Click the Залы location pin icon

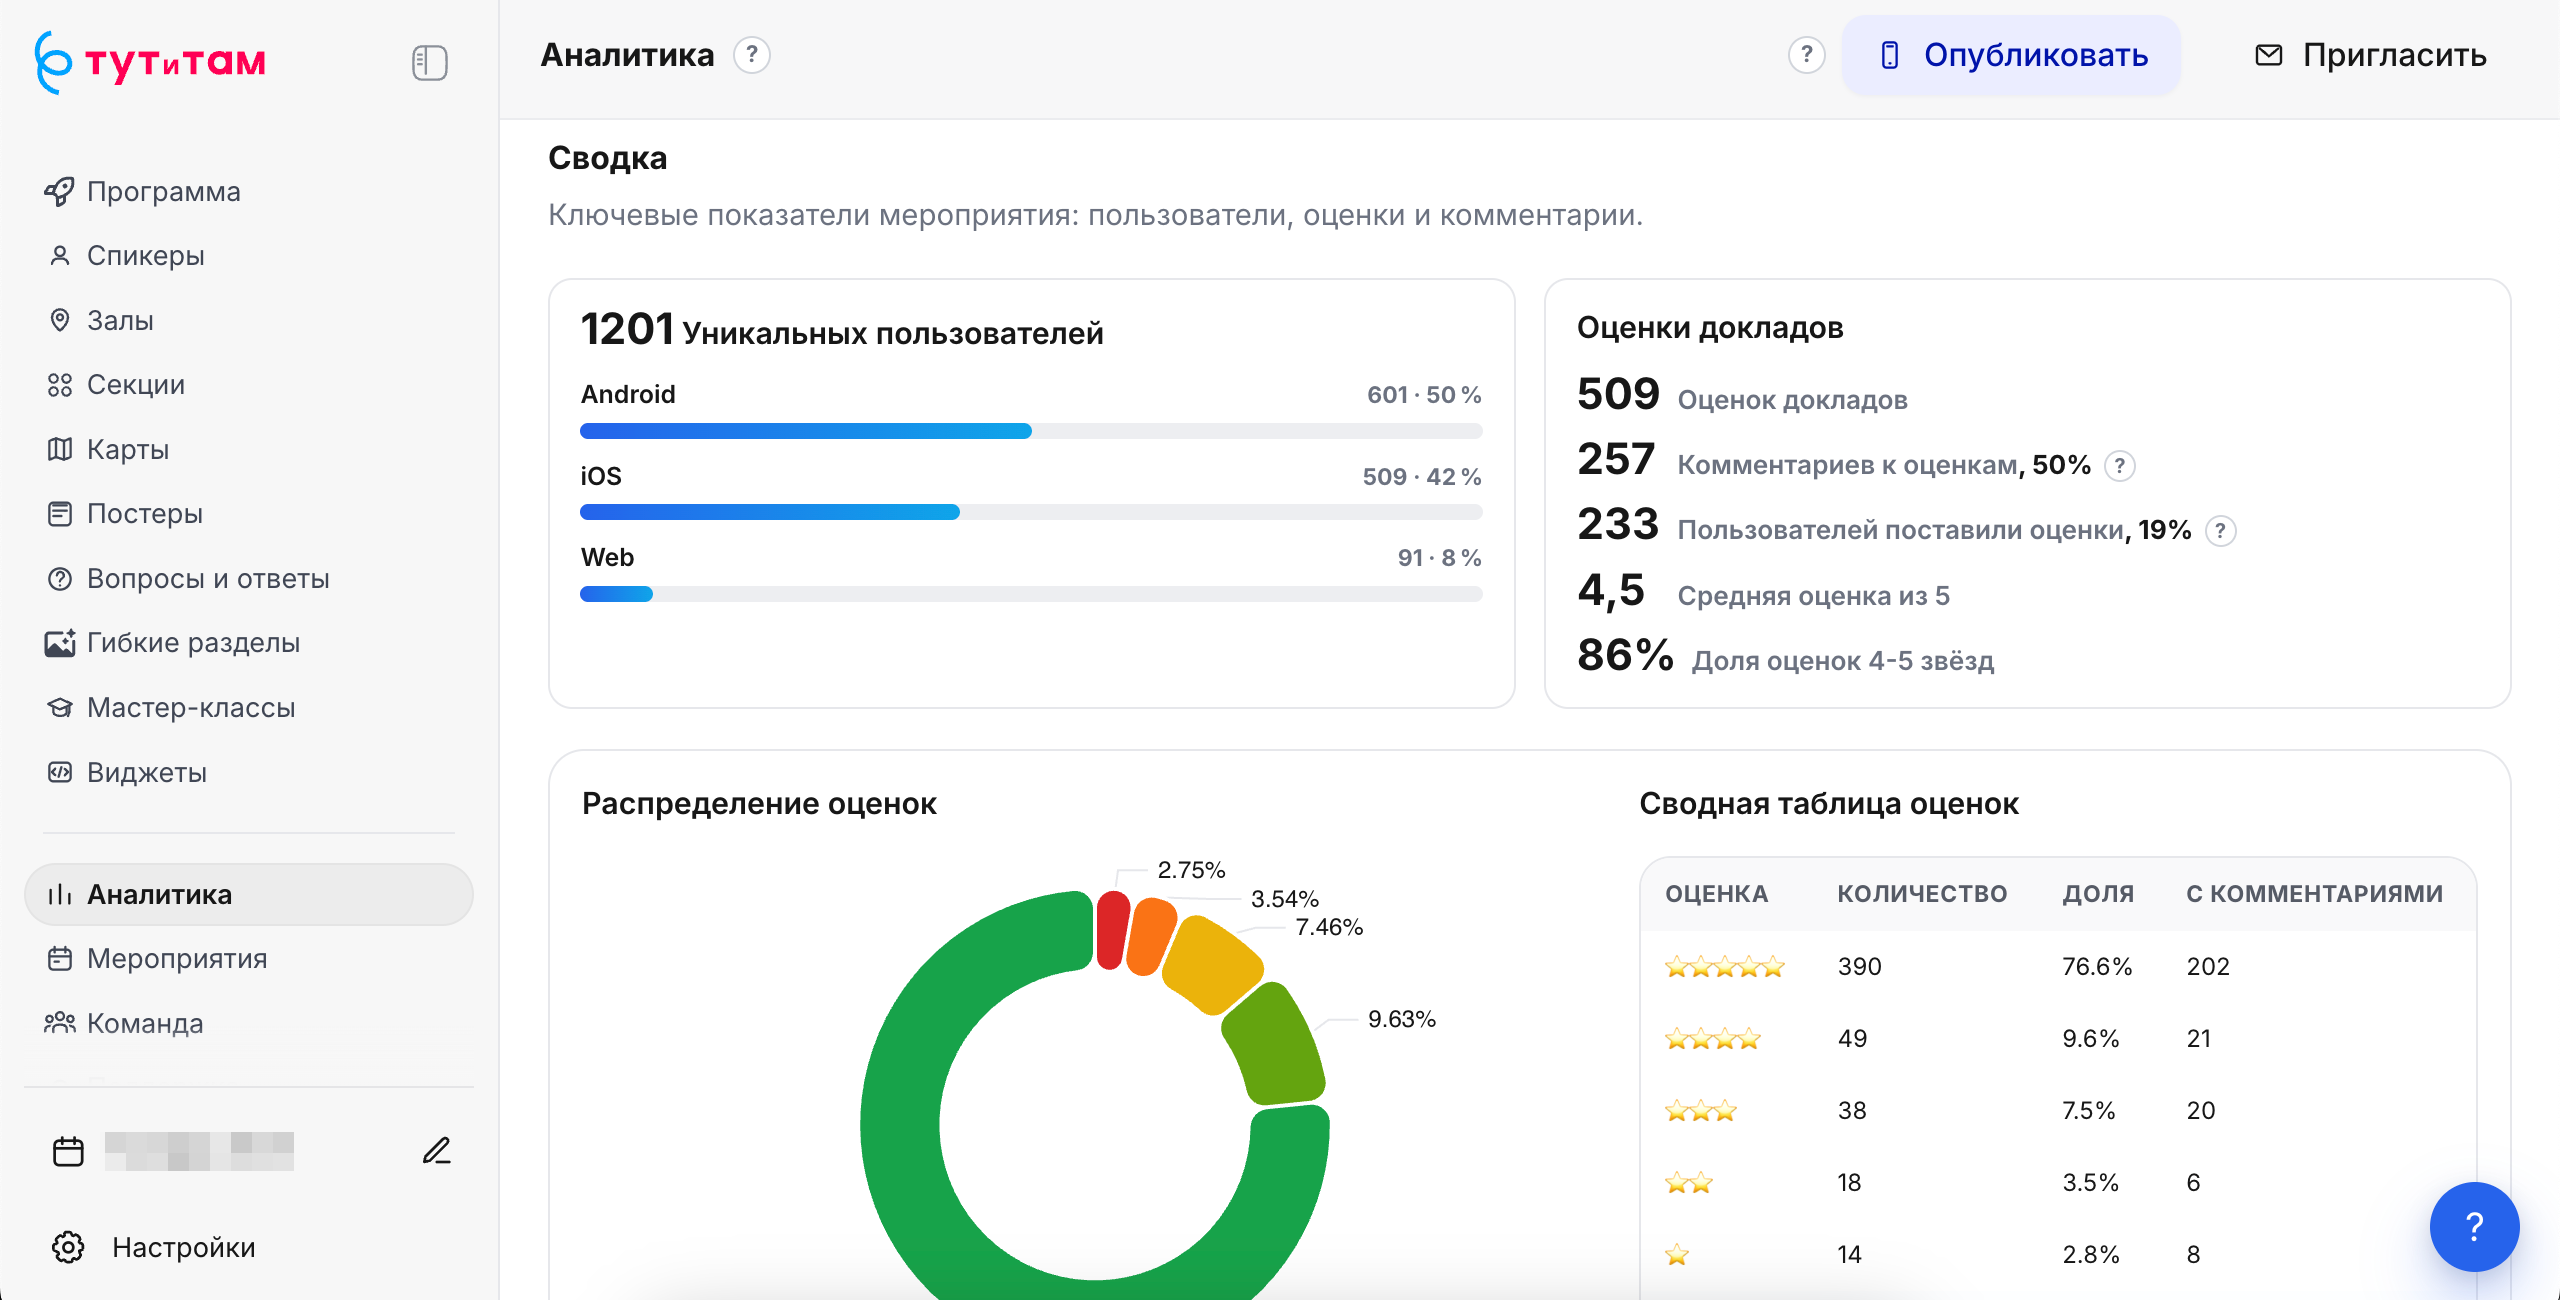(x=60, y=320)
